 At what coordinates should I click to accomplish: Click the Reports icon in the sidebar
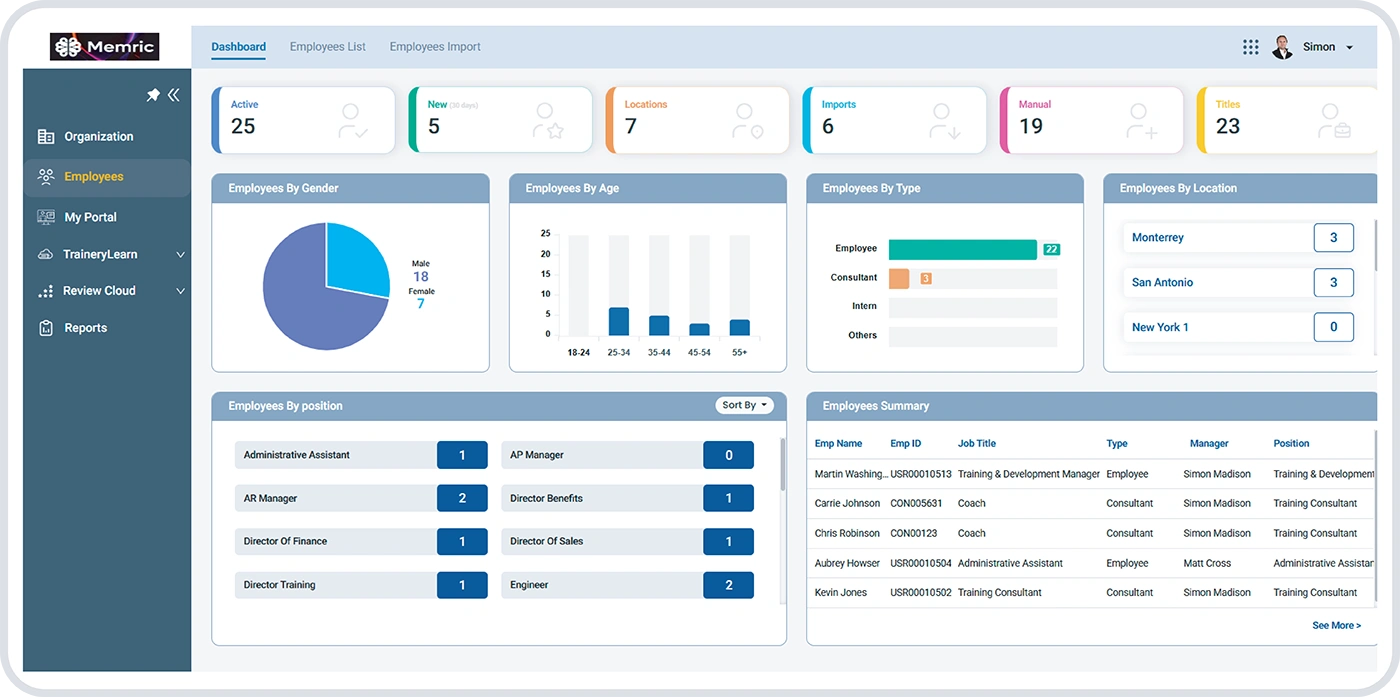[45, 327]
